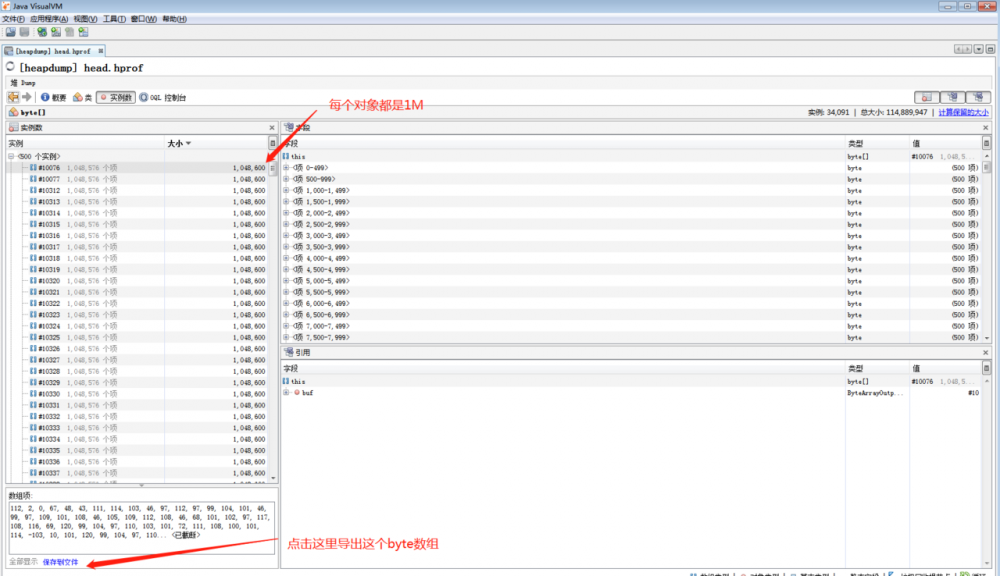Close the head.hprof tab

101,51
